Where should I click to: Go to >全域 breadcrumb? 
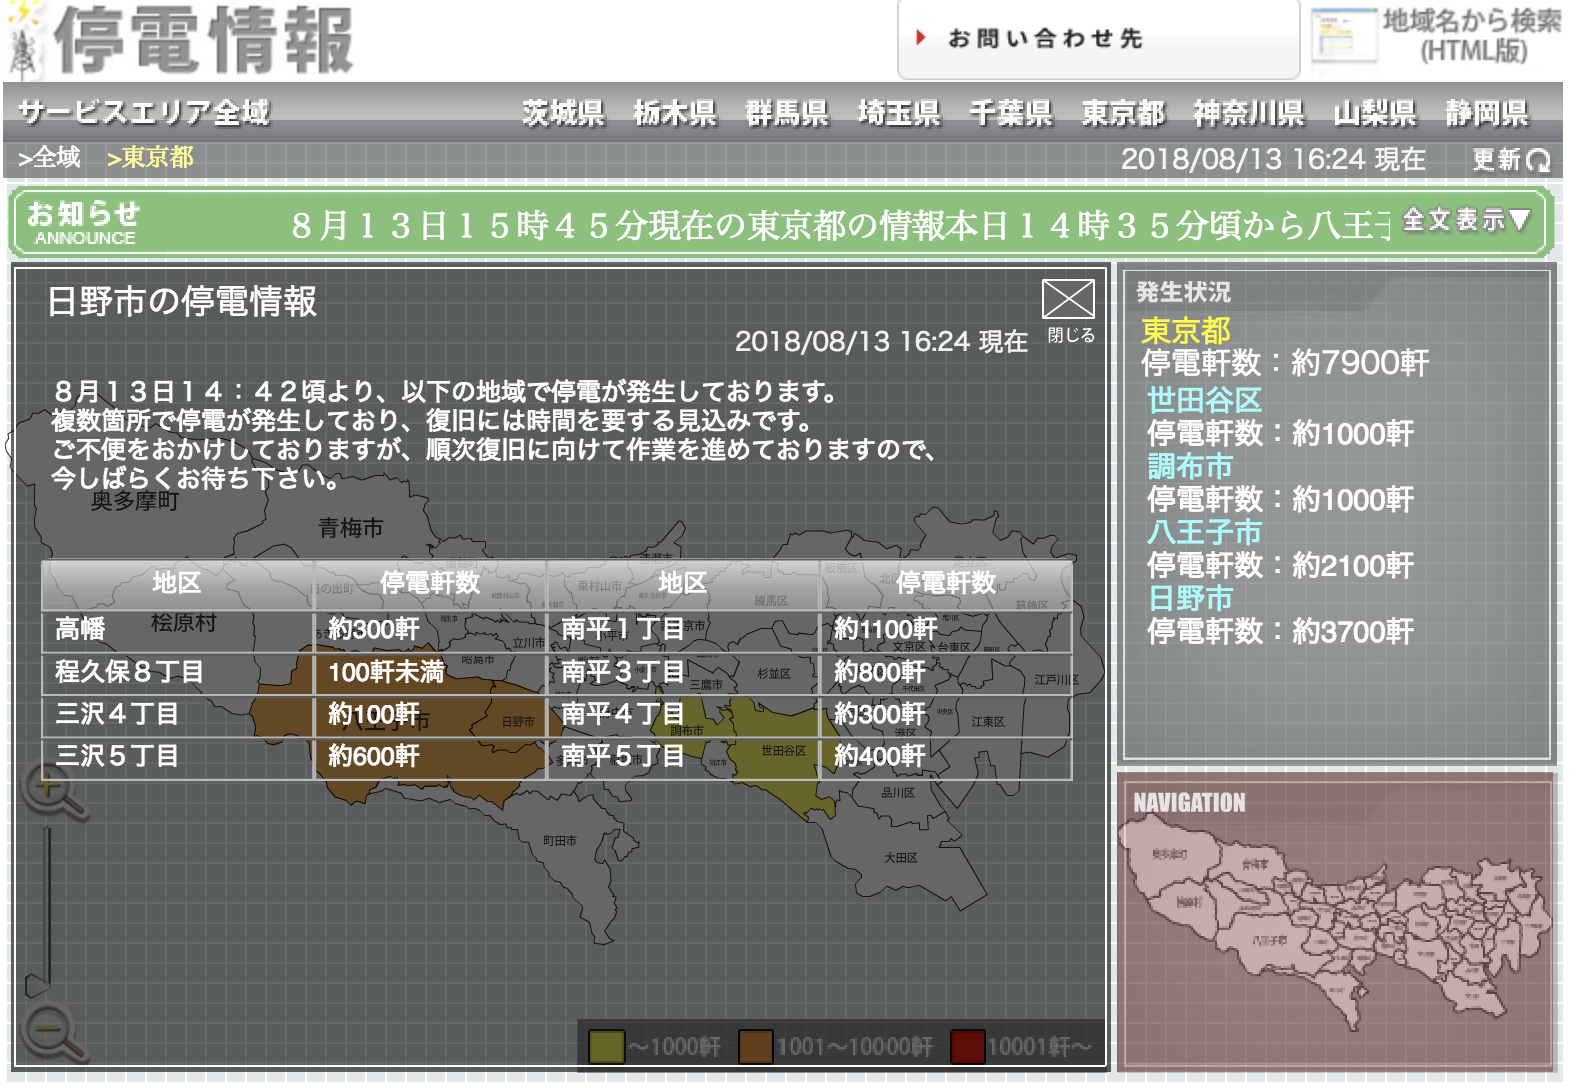pos(49,158)
